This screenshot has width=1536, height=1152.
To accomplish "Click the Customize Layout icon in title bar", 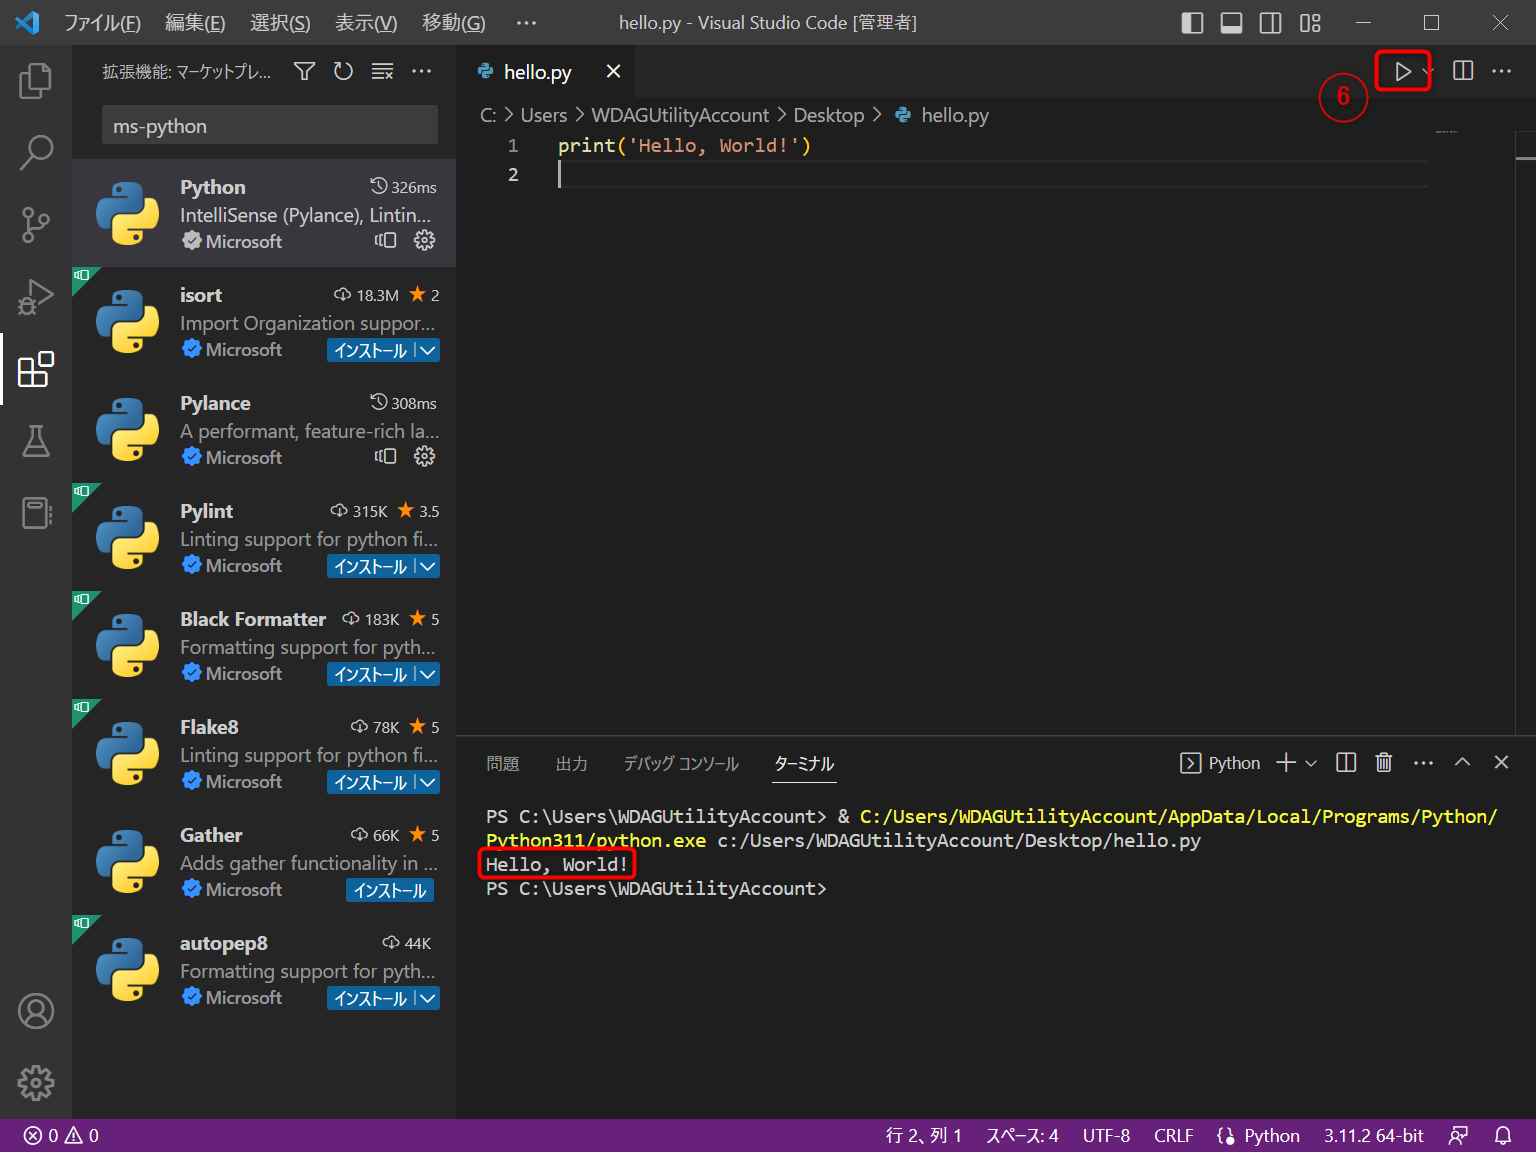I will tap(1310, 23).
